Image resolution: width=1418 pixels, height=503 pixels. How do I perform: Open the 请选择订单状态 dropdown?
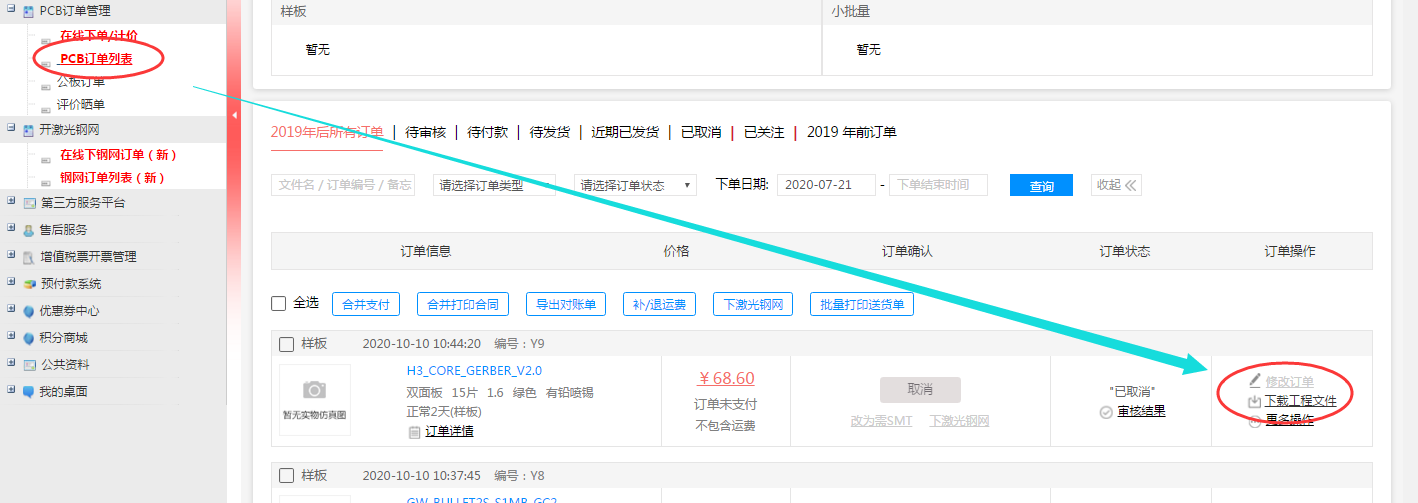pos(635,185)
